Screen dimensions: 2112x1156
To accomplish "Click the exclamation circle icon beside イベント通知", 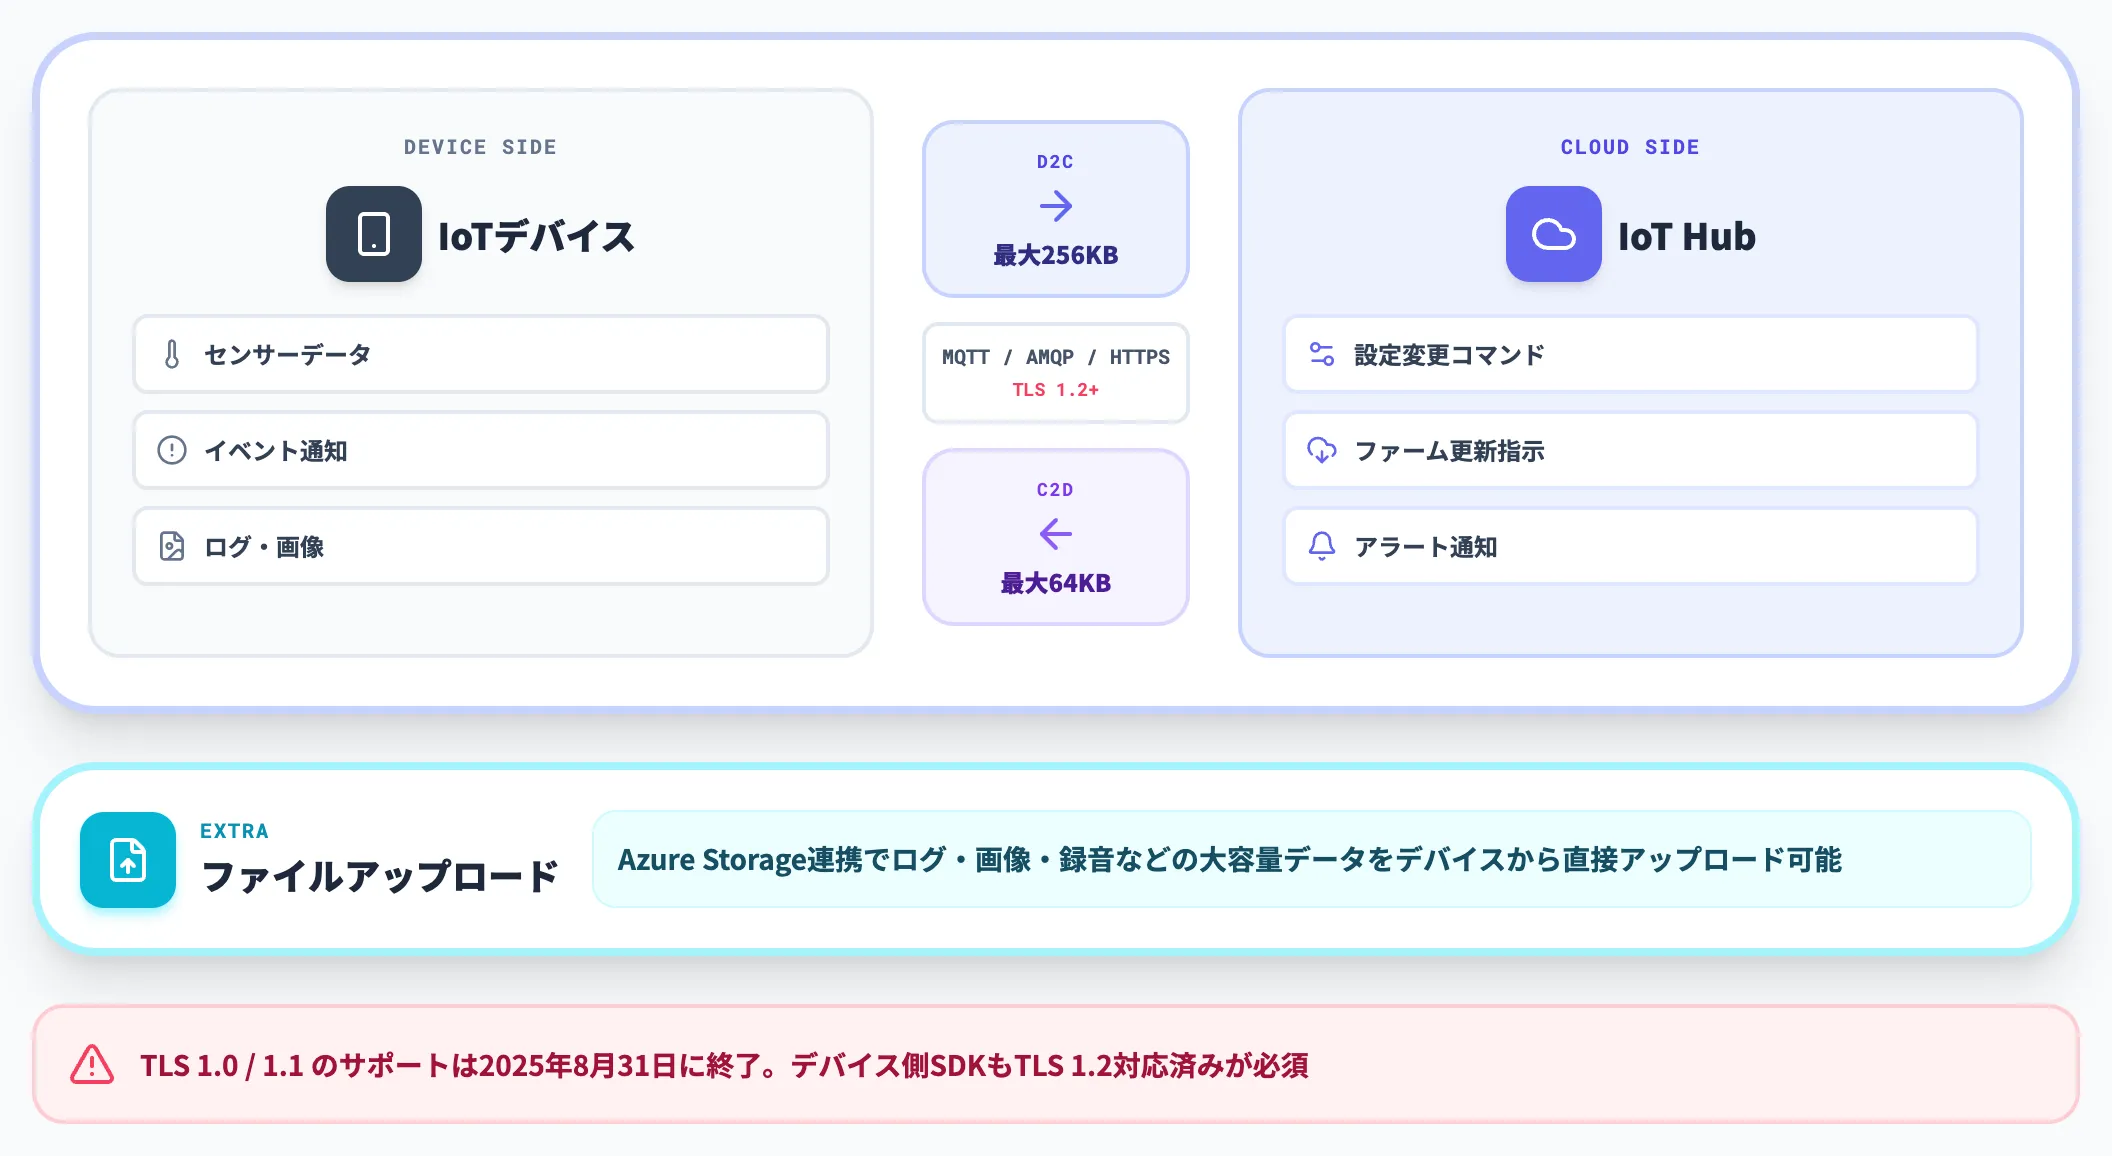I will (x=172, y=450).
